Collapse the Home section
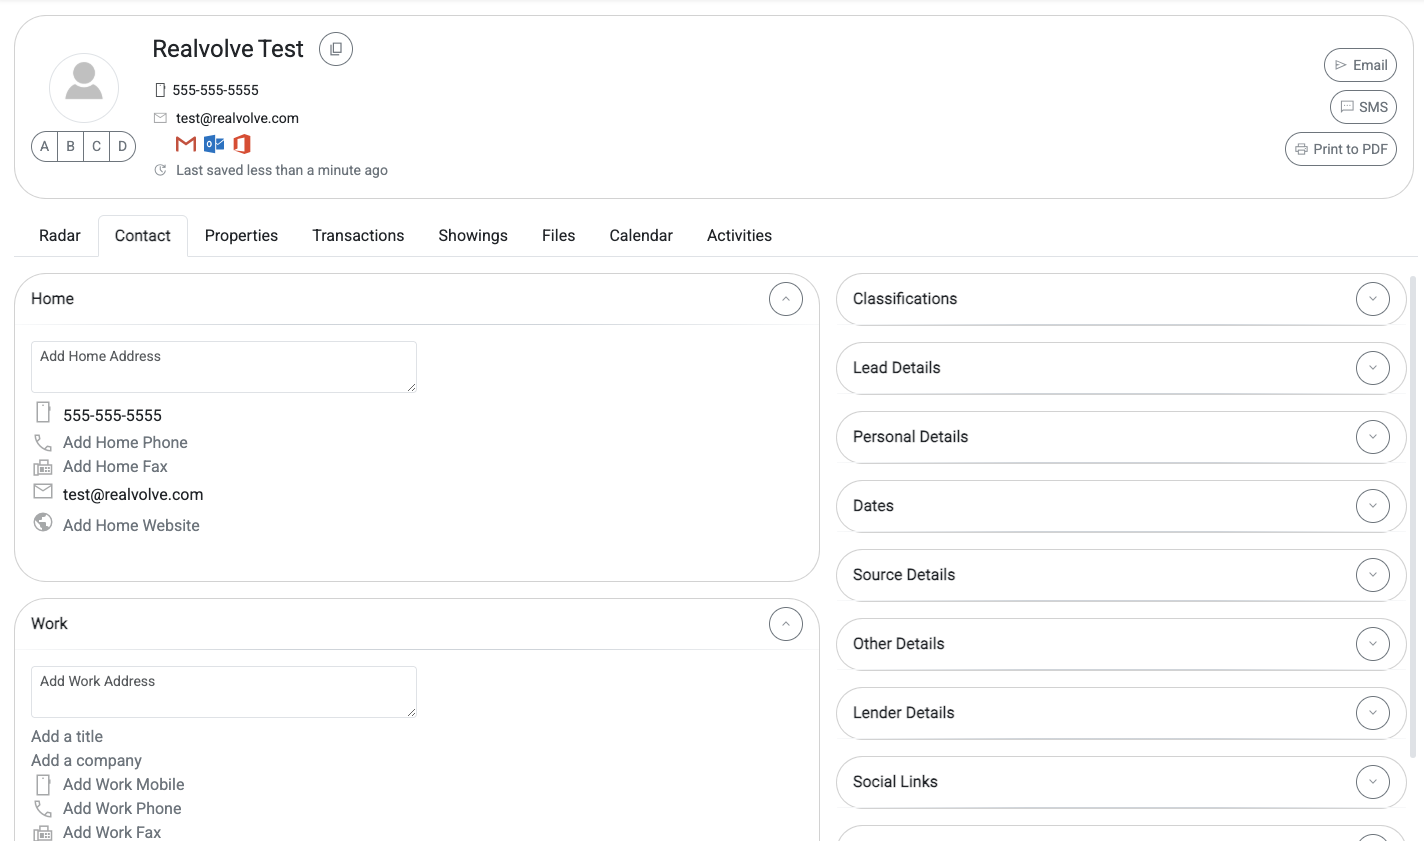The width and height of the screenshot is (1424, 841). pyautogui.click(x=786, y=299)
